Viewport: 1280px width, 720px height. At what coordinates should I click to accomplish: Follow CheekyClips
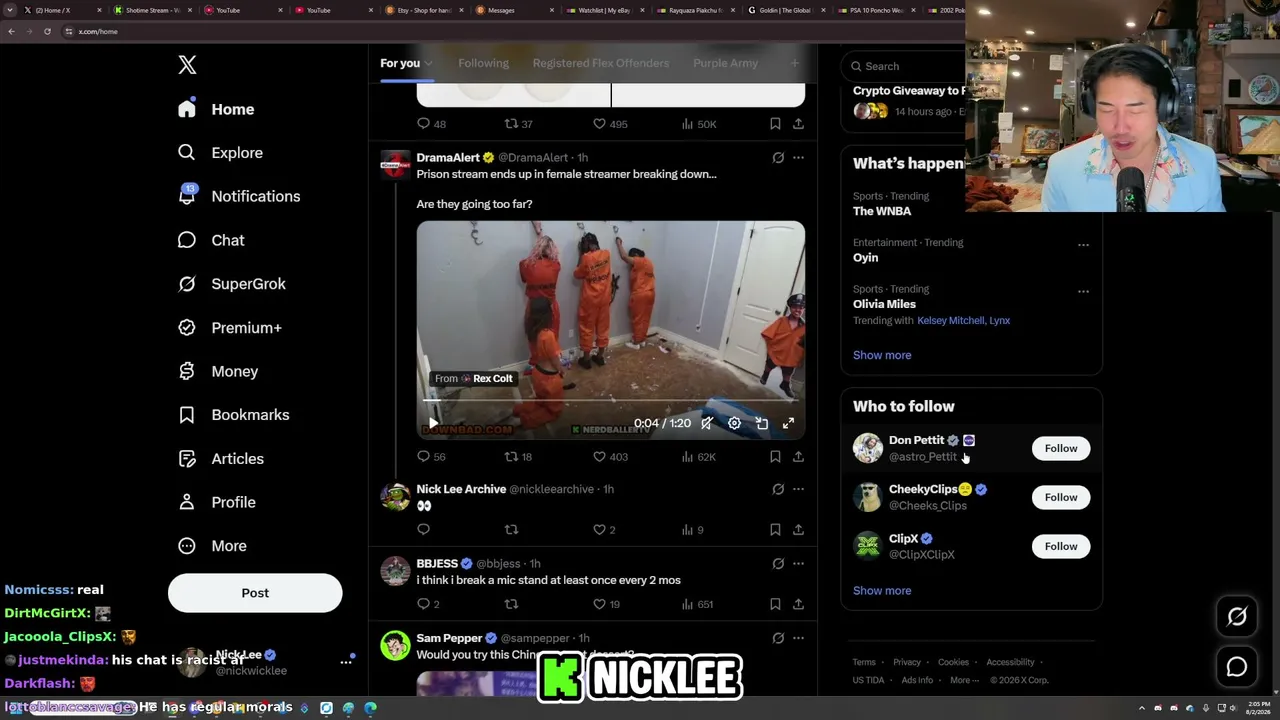(1061, 497)
